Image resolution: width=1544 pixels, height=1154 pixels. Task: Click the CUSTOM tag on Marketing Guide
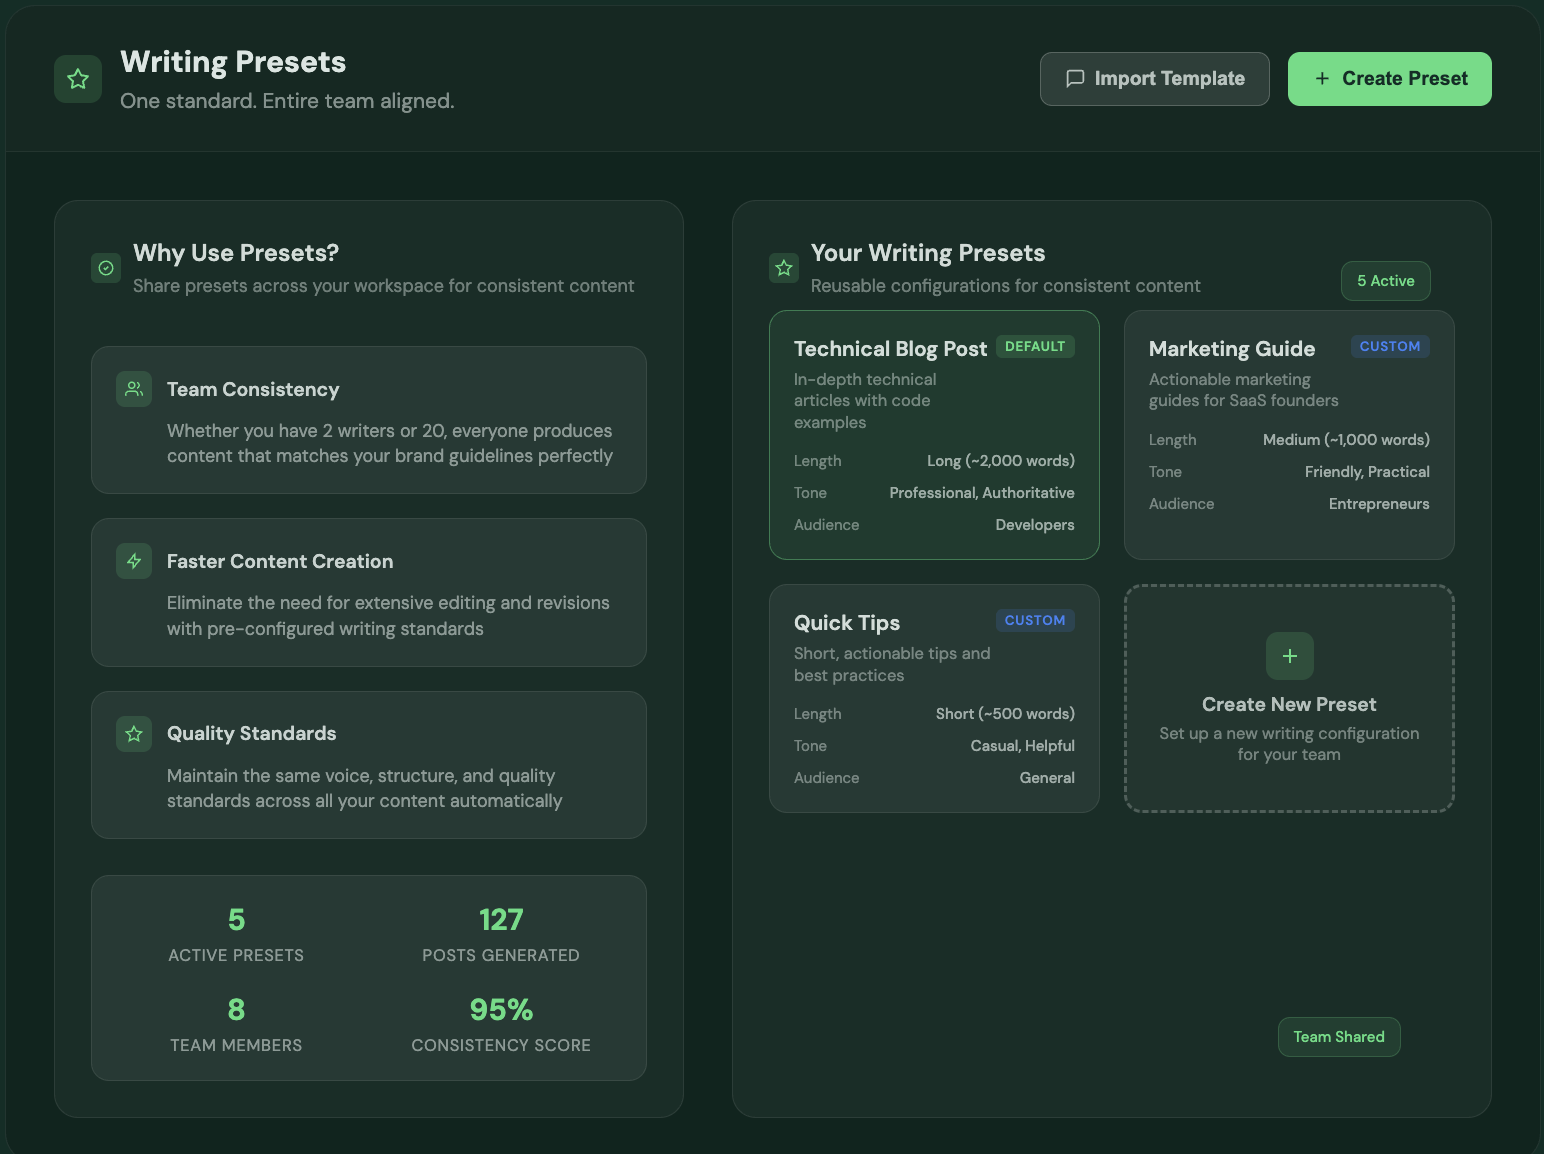tap(1389, 347)
